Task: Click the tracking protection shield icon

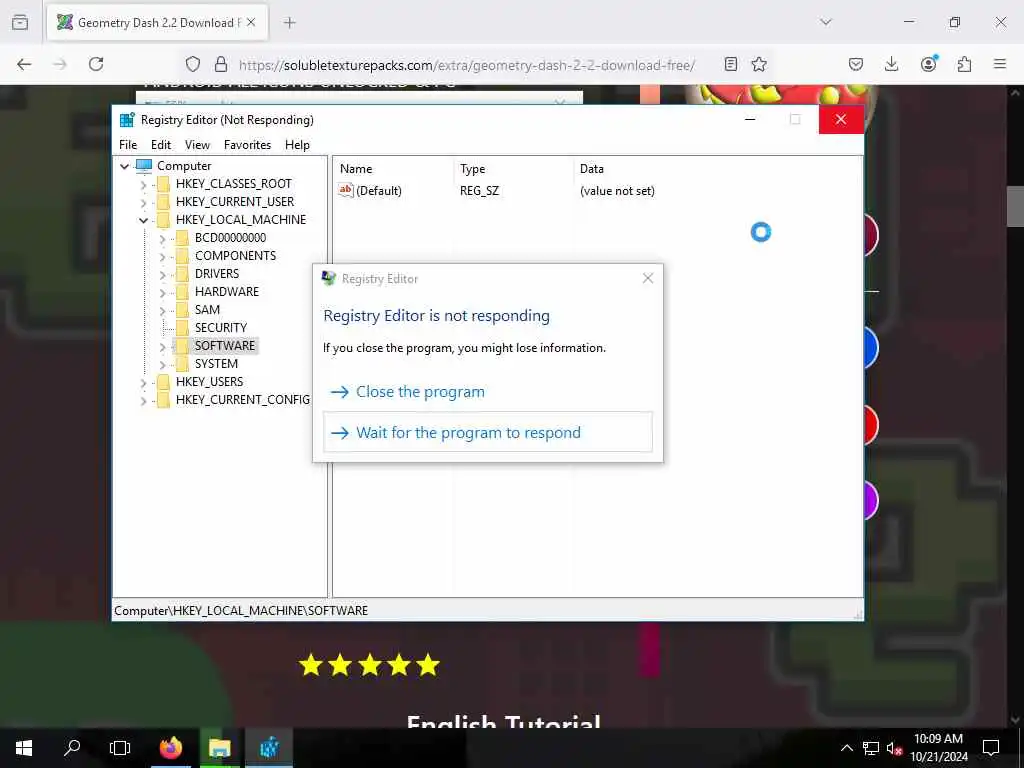Action: (193, 64)
